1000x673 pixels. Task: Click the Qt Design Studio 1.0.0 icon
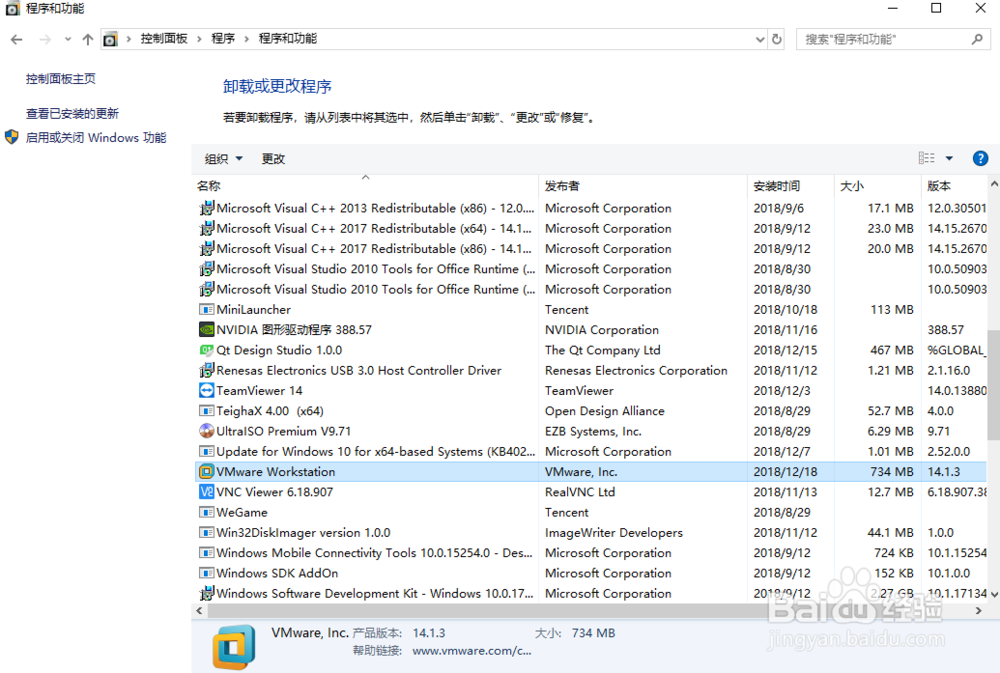coord(206,350)
